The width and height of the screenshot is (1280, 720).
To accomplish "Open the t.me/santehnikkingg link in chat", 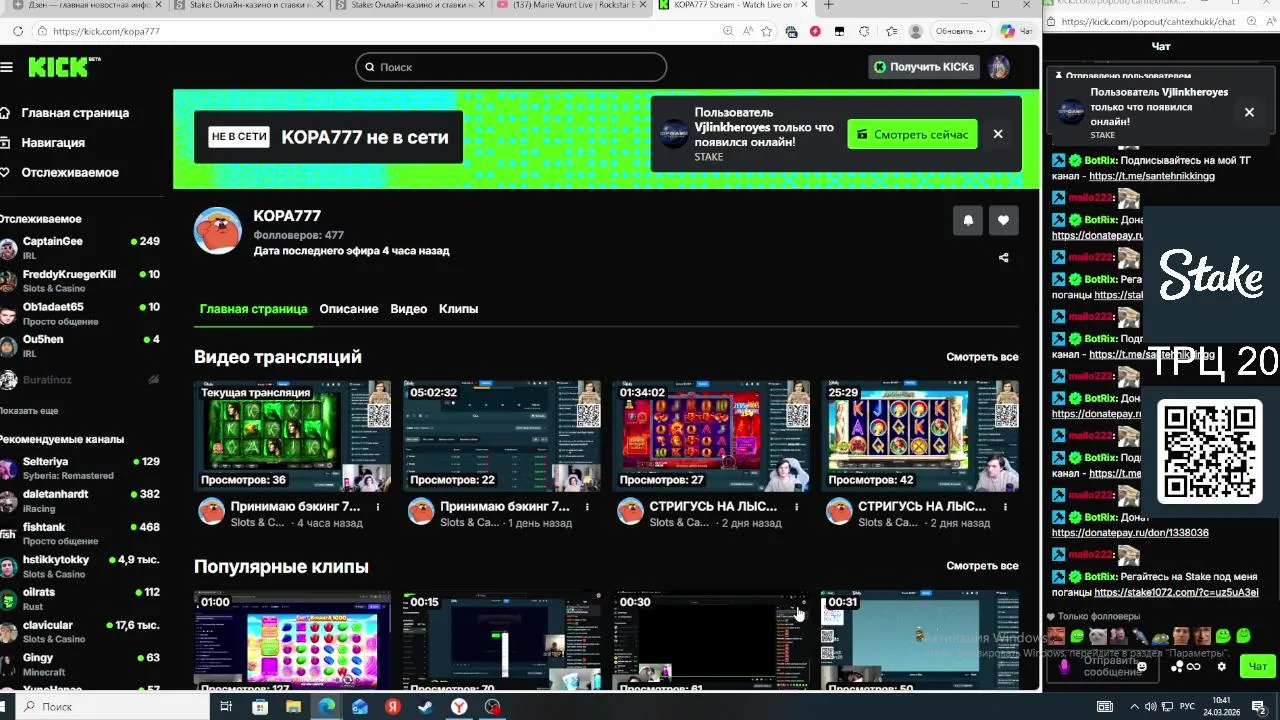I will tap(1152, 176).
